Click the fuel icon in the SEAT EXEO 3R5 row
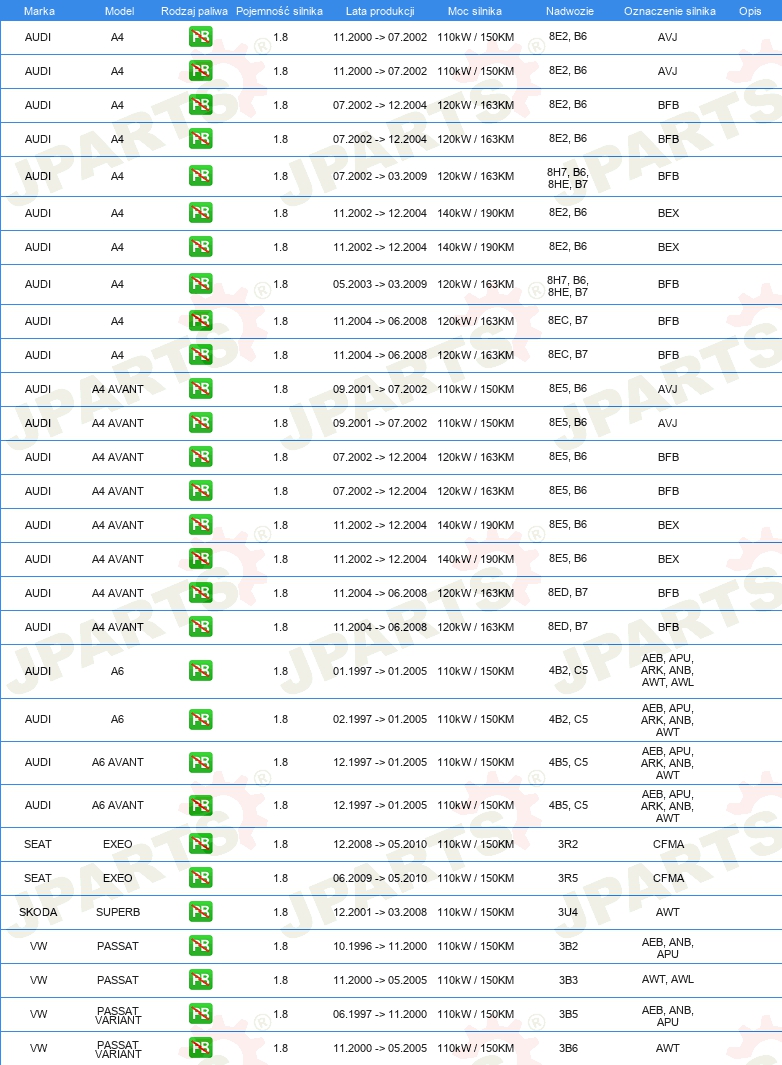782x1065 pixels. pyautogui.click(x=200, y=878)
